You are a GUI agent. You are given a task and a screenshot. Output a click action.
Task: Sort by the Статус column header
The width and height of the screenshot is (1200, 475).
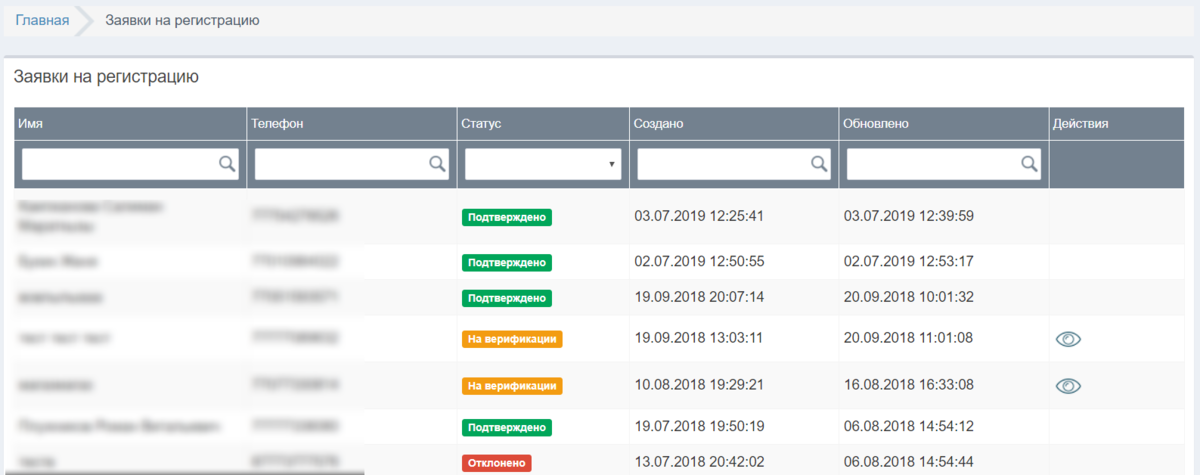click(481, 124)
